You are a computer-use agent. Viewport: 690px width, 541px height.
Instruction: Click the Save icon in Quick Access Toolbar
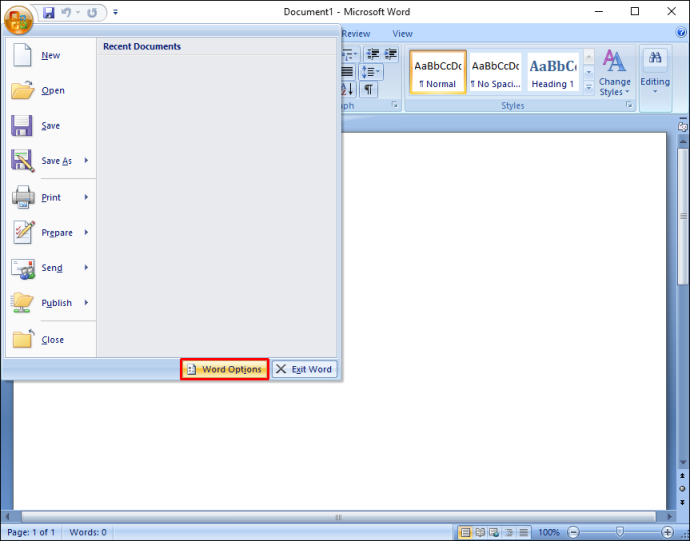tap(49, 12)
